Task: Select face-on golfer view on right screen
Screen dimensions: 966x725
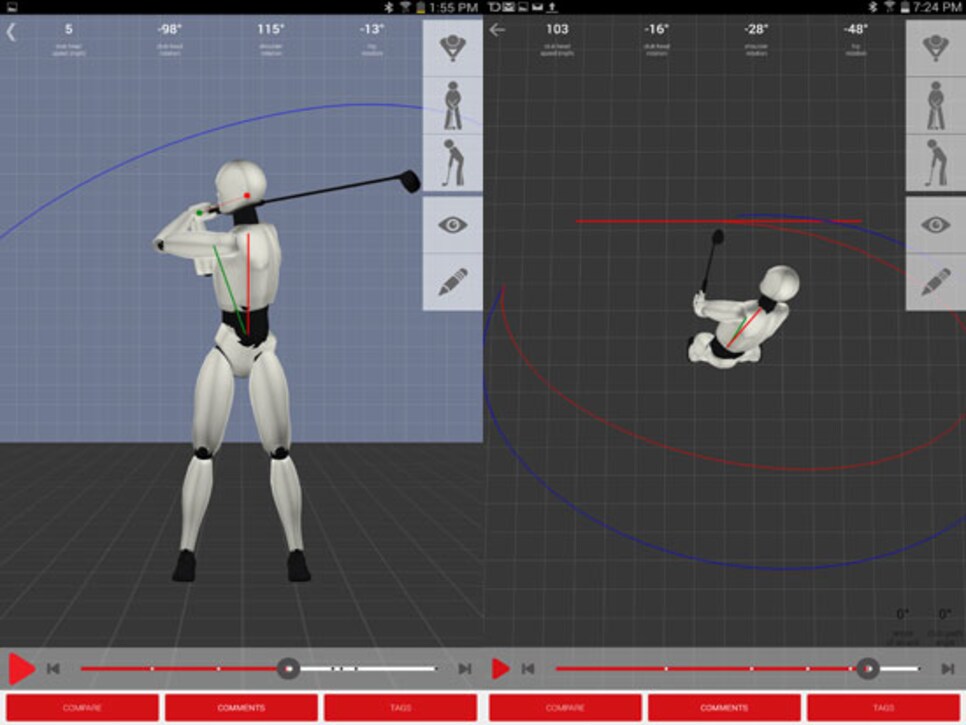Action: point(935,105)
